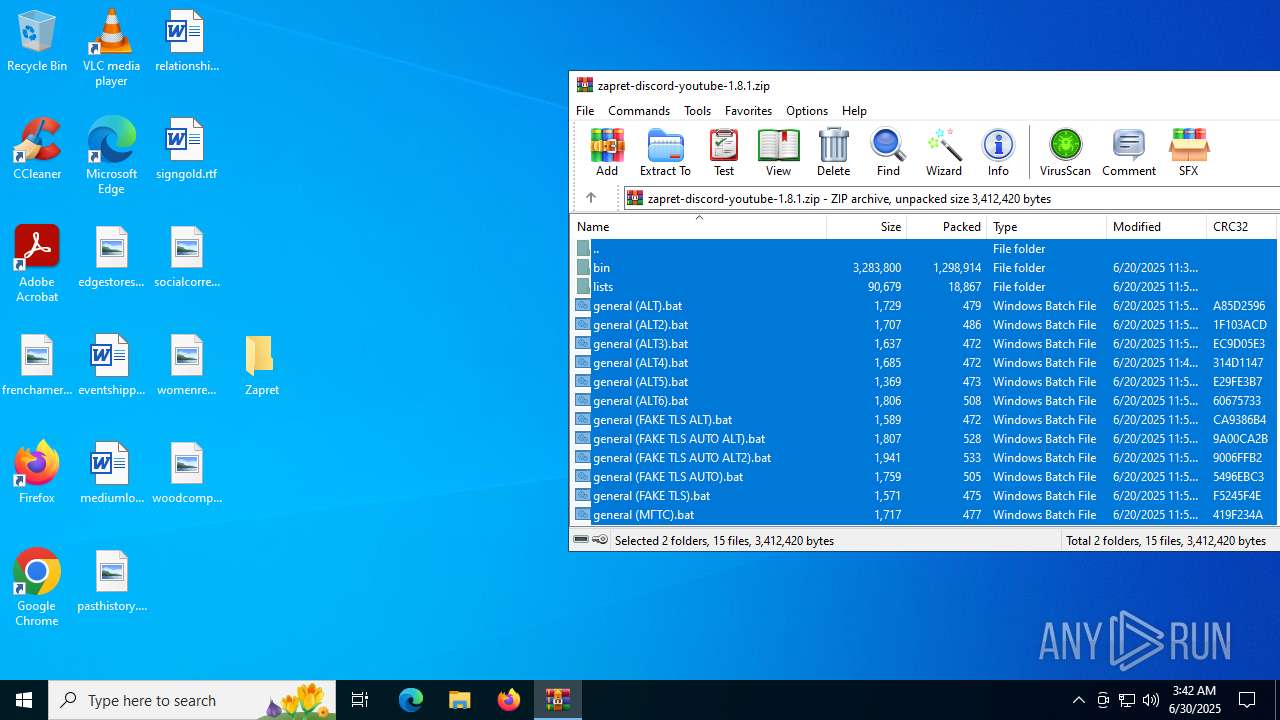Sort by the Name column header

(x=699, y=227)
